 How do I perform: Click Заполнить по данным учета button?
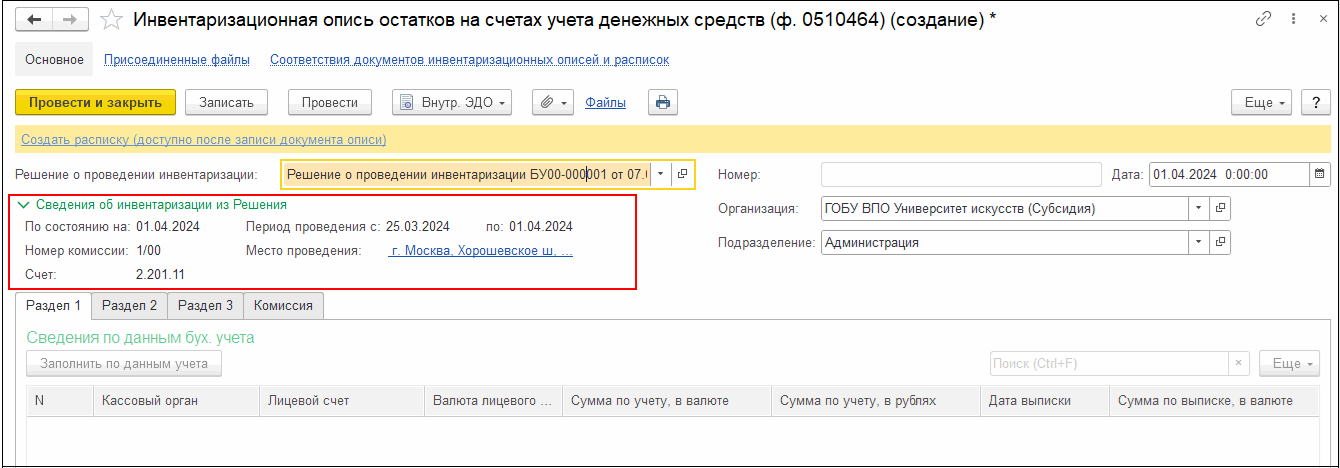pos(124,364)
